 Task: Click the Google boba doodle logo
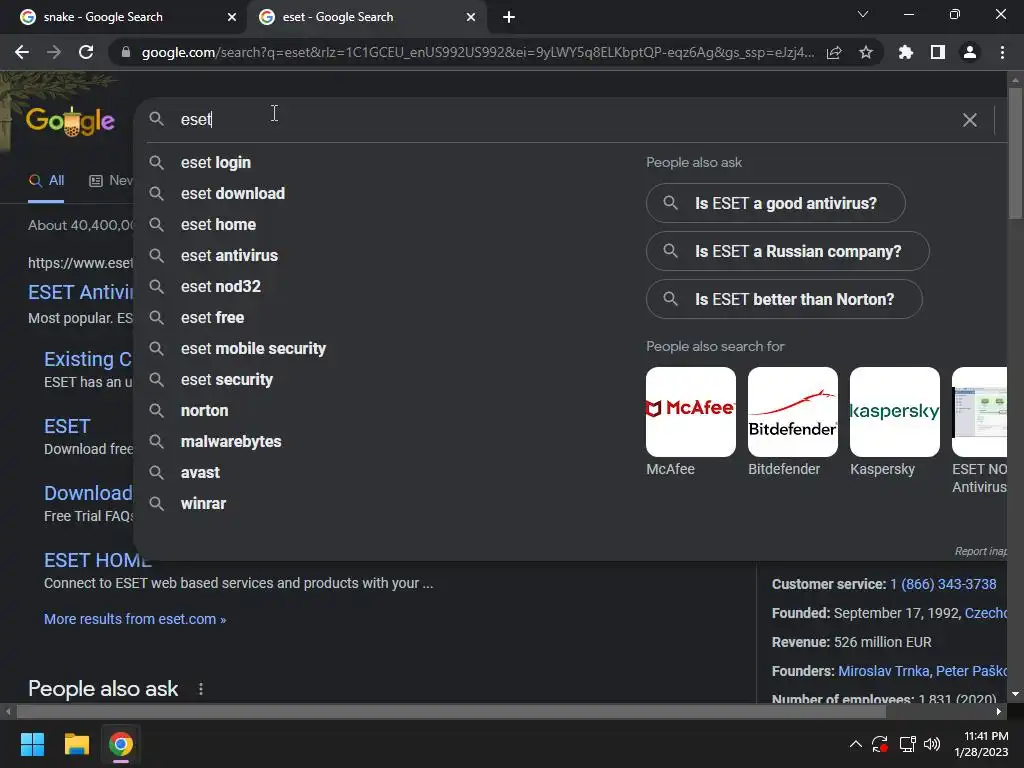click(70, 121)
